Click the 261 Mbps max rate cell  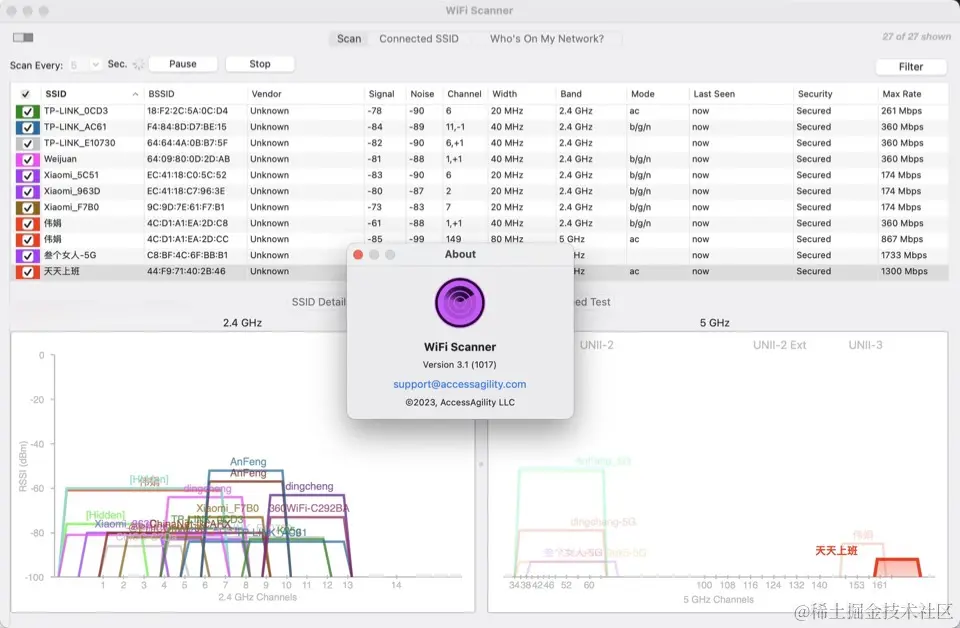pos(901,111)
